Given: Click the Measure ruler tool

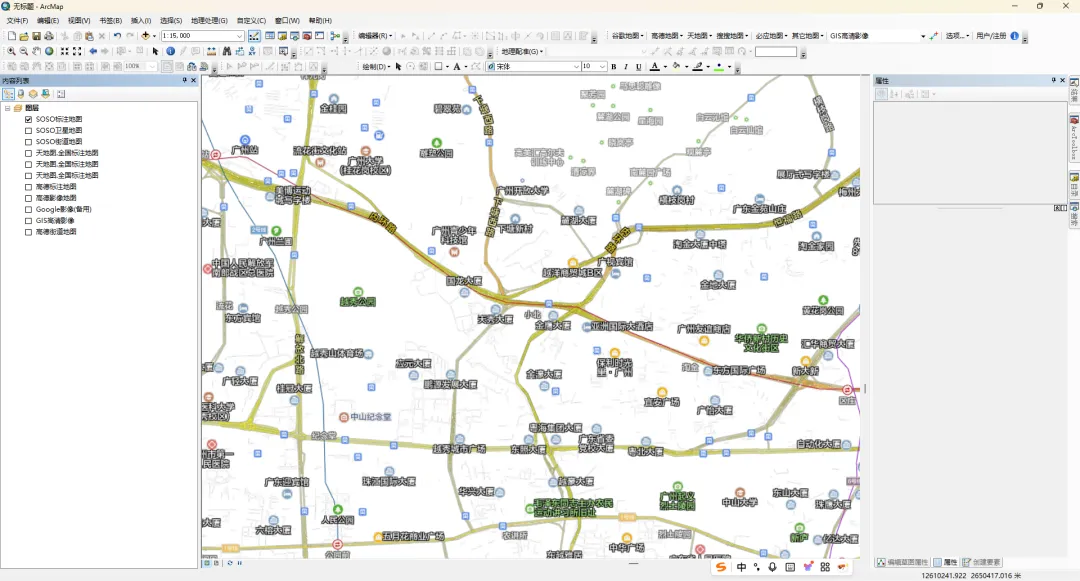Looking at the screenshot, I should [x=211, y=51].
